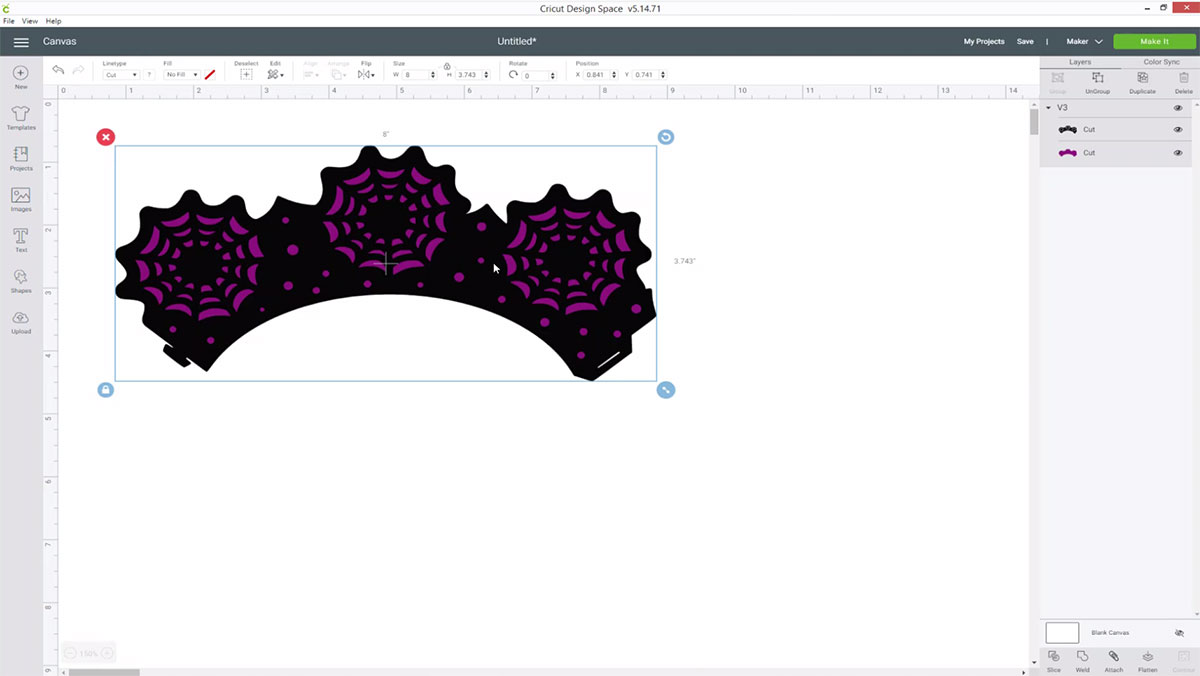Duplicate the selected layer
Viewport: 1200px width, 676px height.
1142,82
